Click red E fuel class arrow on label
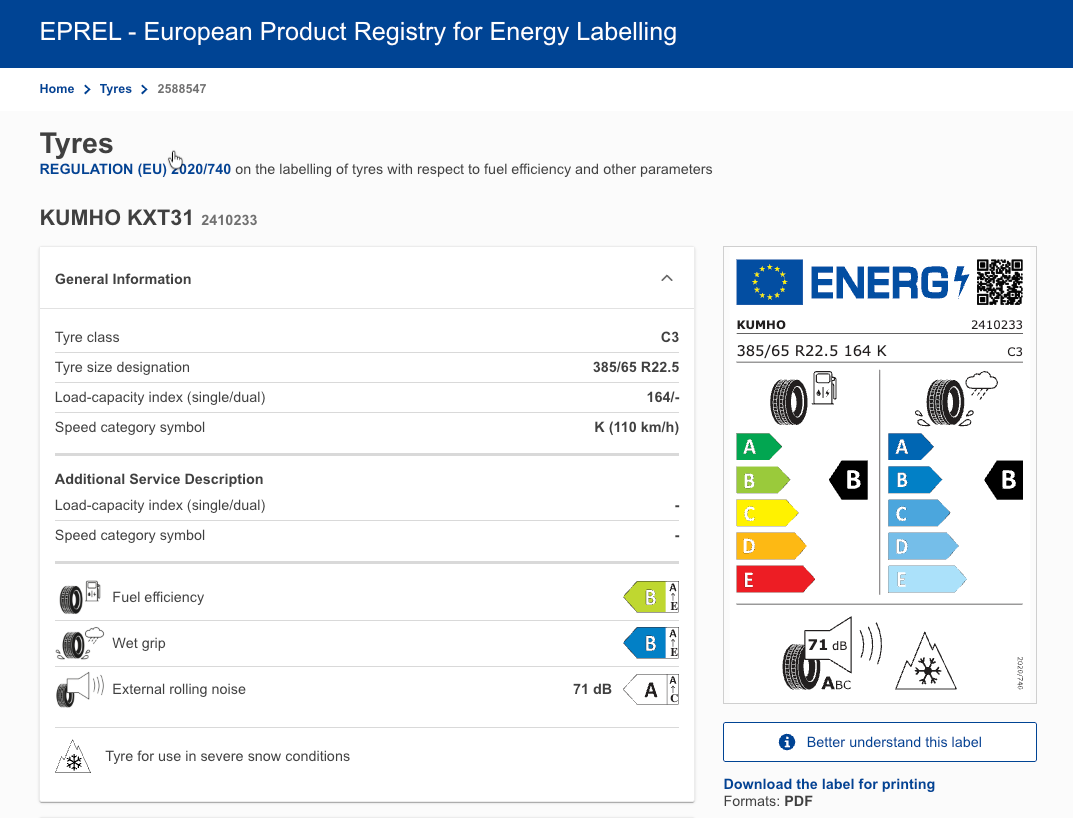This screenshot has width=1073, height=818. (x=775, y=579)
